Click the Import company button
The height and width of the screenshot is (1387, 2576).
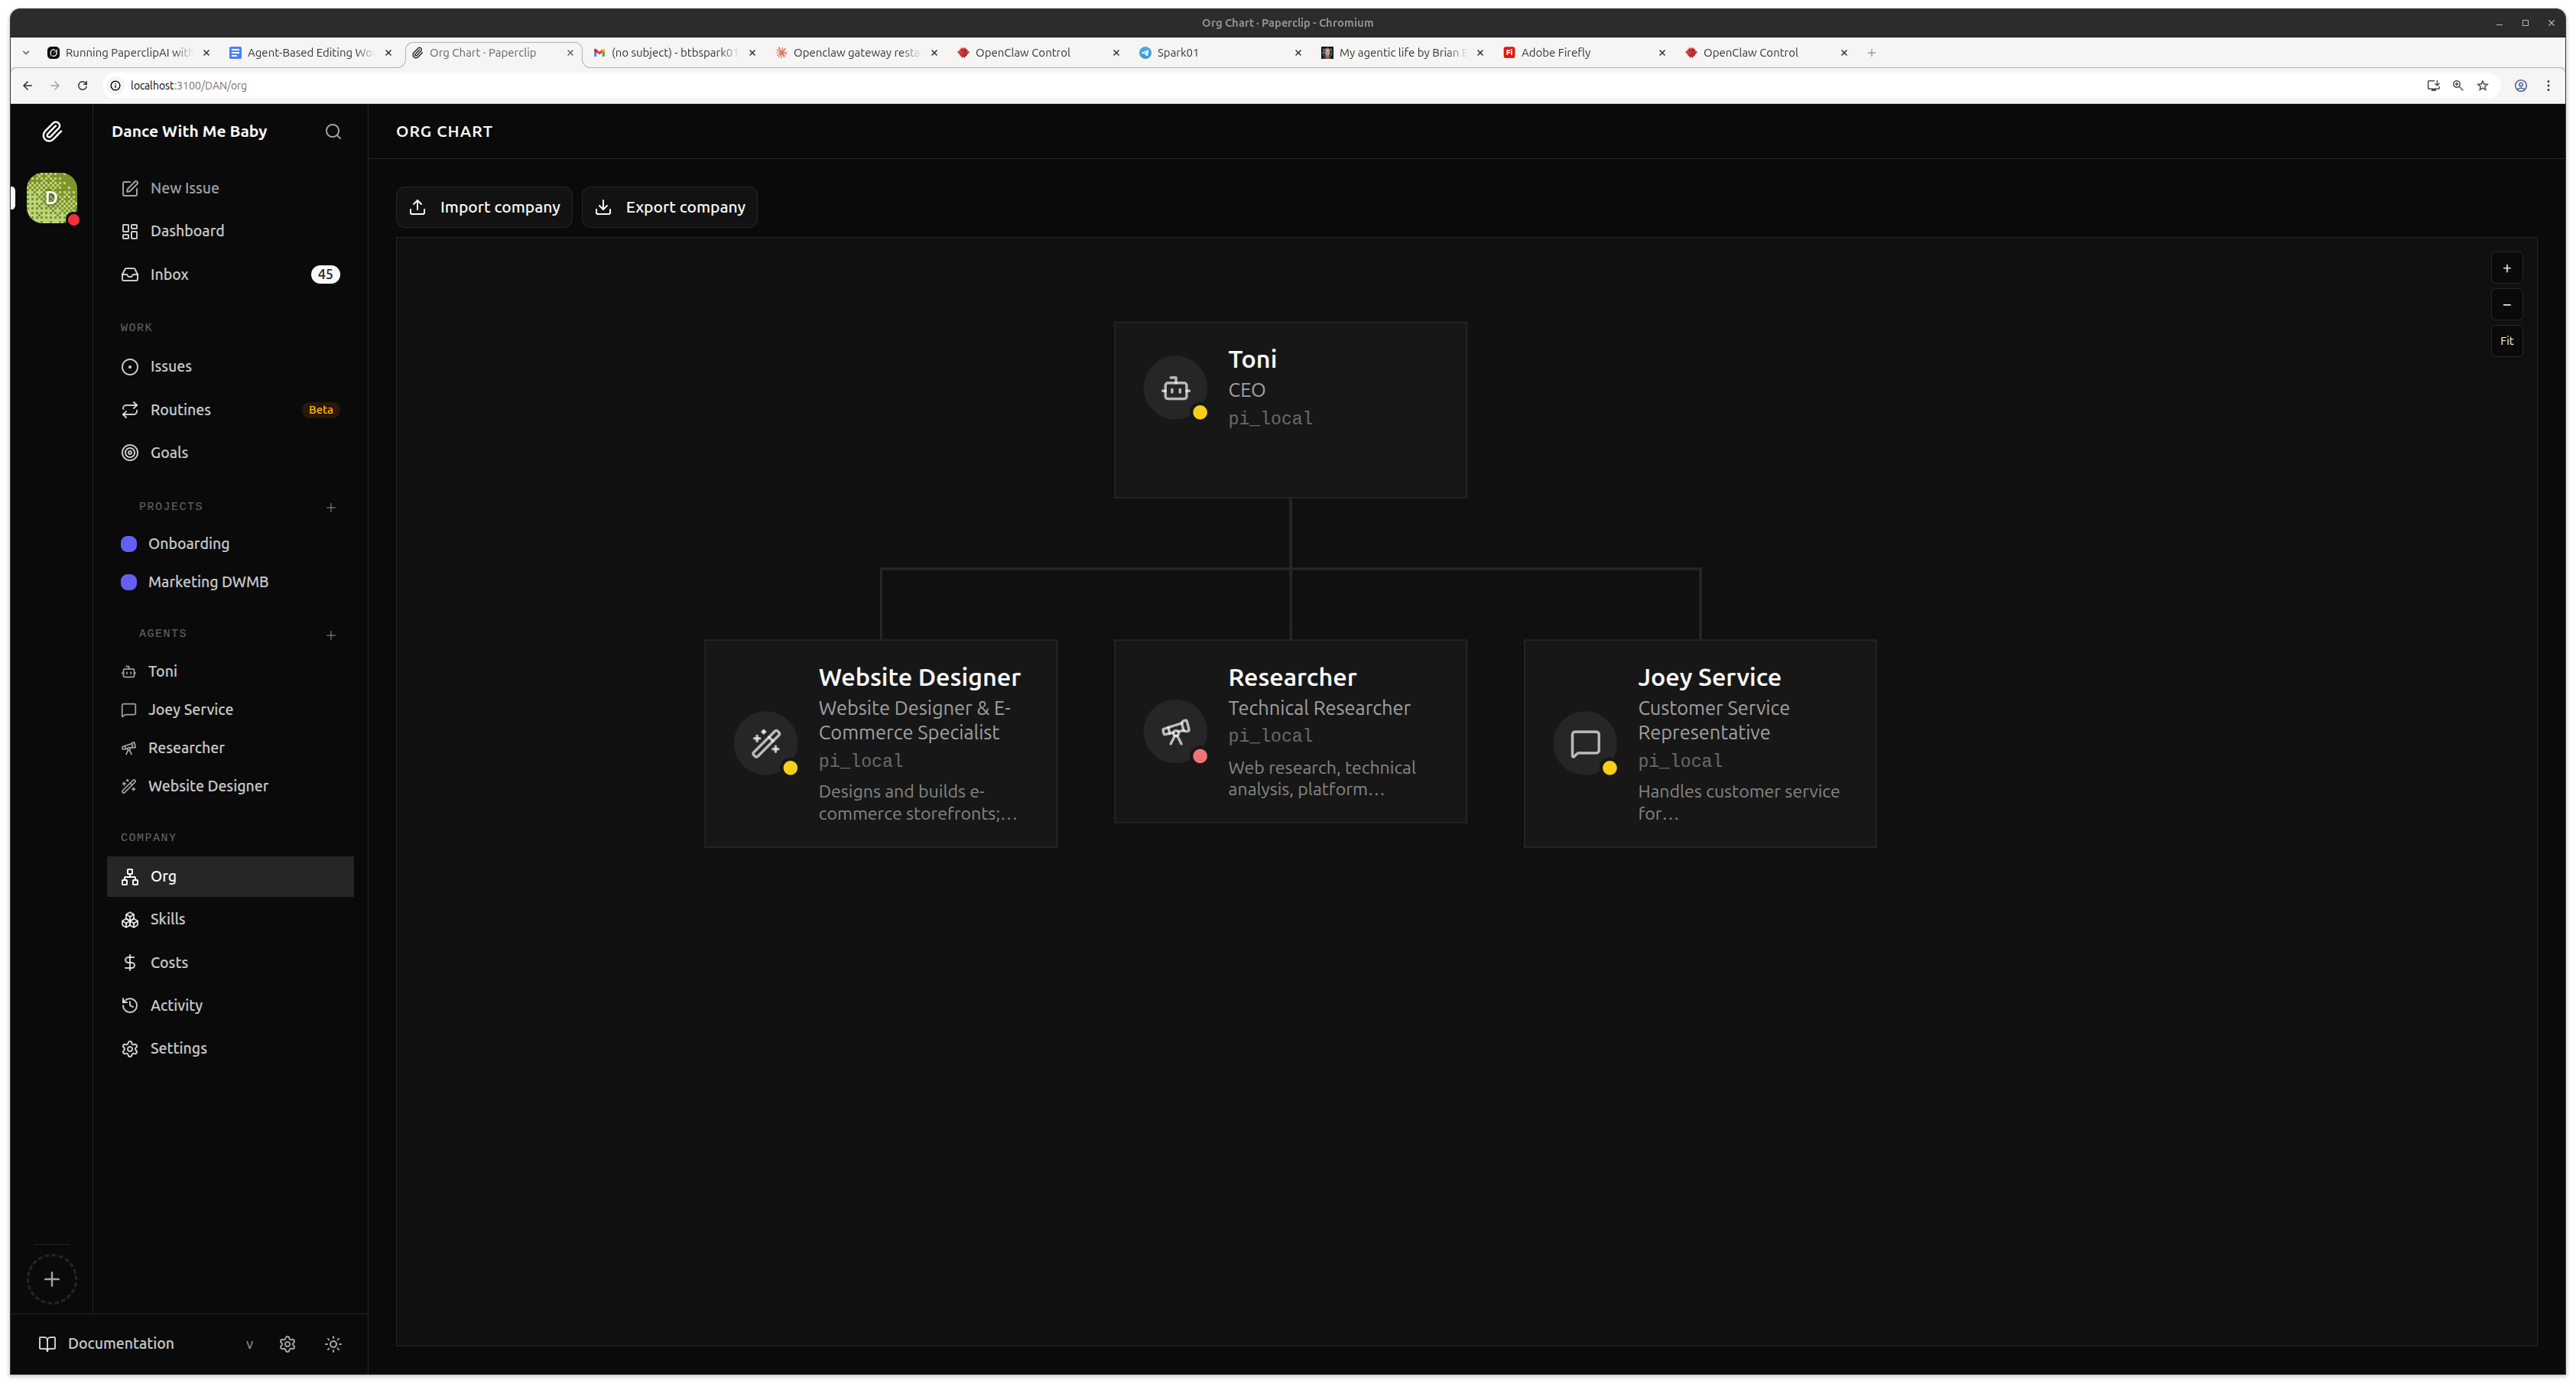click(x=484, y=207)
